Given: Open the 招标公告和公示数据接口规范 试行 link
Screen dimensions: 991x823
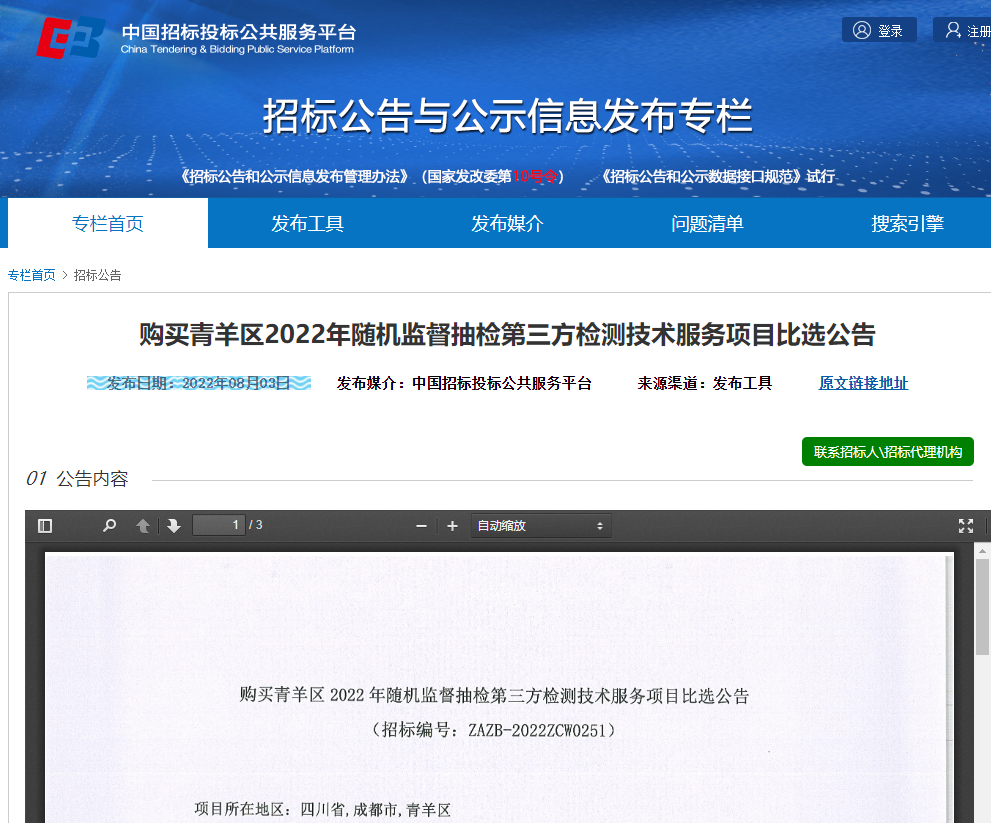Looking at the screenshot, I should 717,176.
